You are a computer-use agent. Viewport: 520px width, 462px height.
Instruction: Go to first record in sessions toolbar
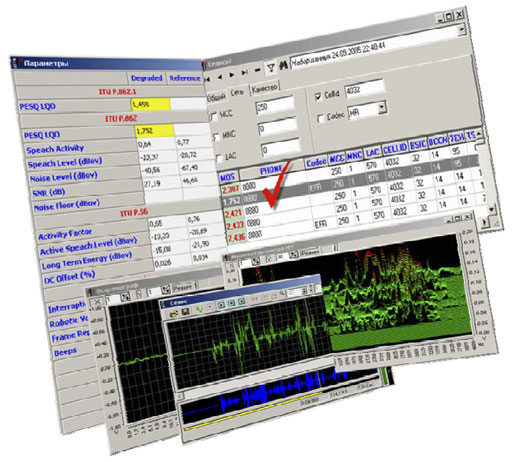(x=208, y=79)
